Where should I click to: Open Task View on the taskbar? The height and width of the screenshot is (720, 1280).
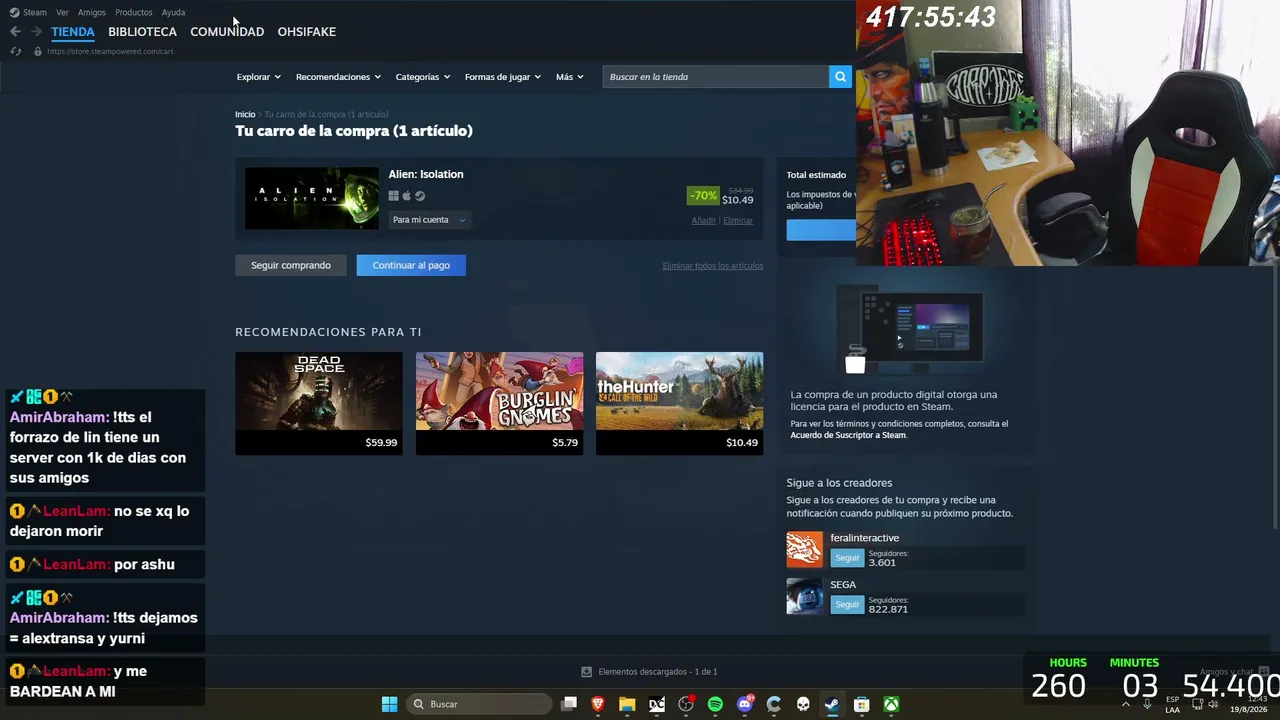tap(569, 704)
